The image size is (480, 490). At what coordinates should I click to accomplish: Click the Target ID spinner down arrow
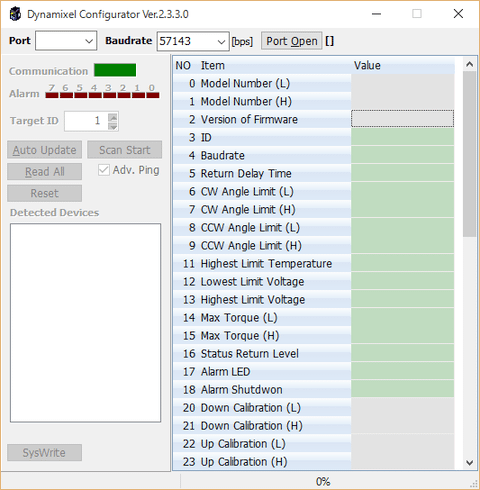pos(113,126)
